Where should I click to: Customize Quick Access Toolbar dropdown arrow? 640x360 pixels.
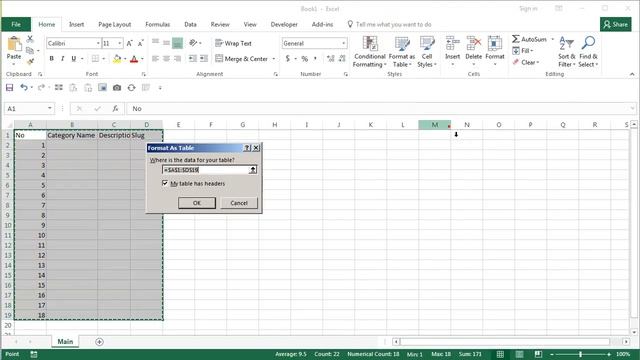click(x=160, y=88)
